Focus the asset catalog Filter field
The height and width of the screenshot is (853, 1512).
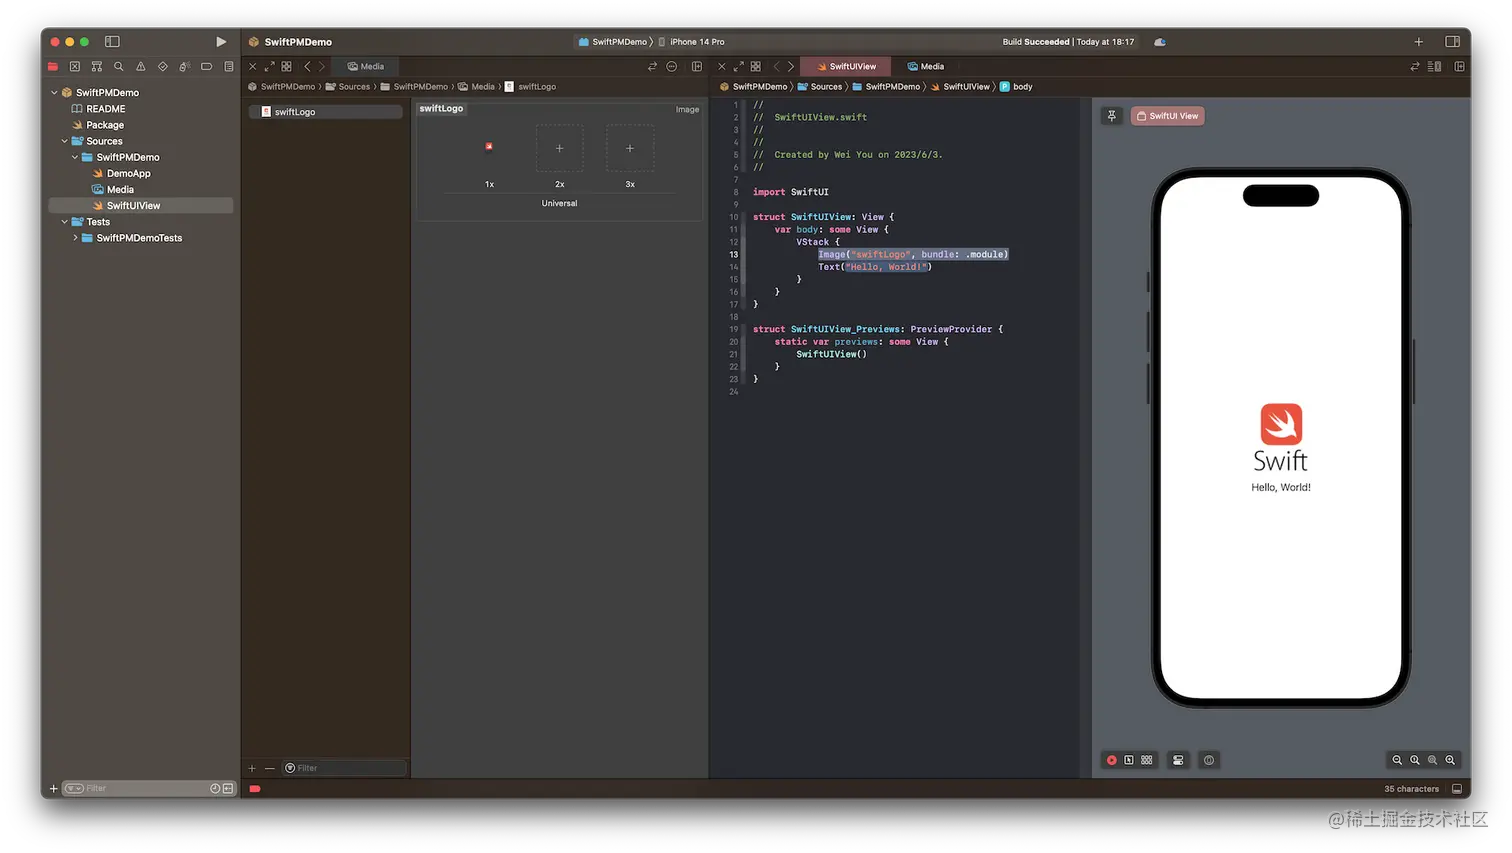[x=344, y=768]
